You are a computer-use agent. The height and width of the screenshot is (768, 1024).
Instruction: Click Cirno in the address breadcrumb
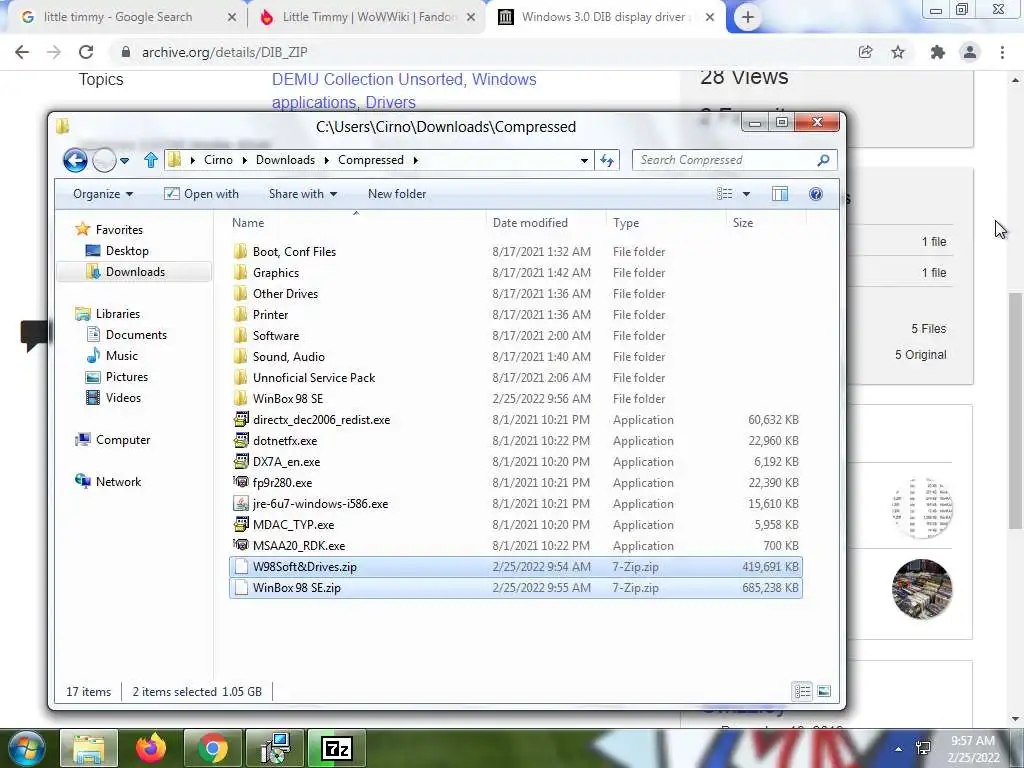(x=218, y=160)
